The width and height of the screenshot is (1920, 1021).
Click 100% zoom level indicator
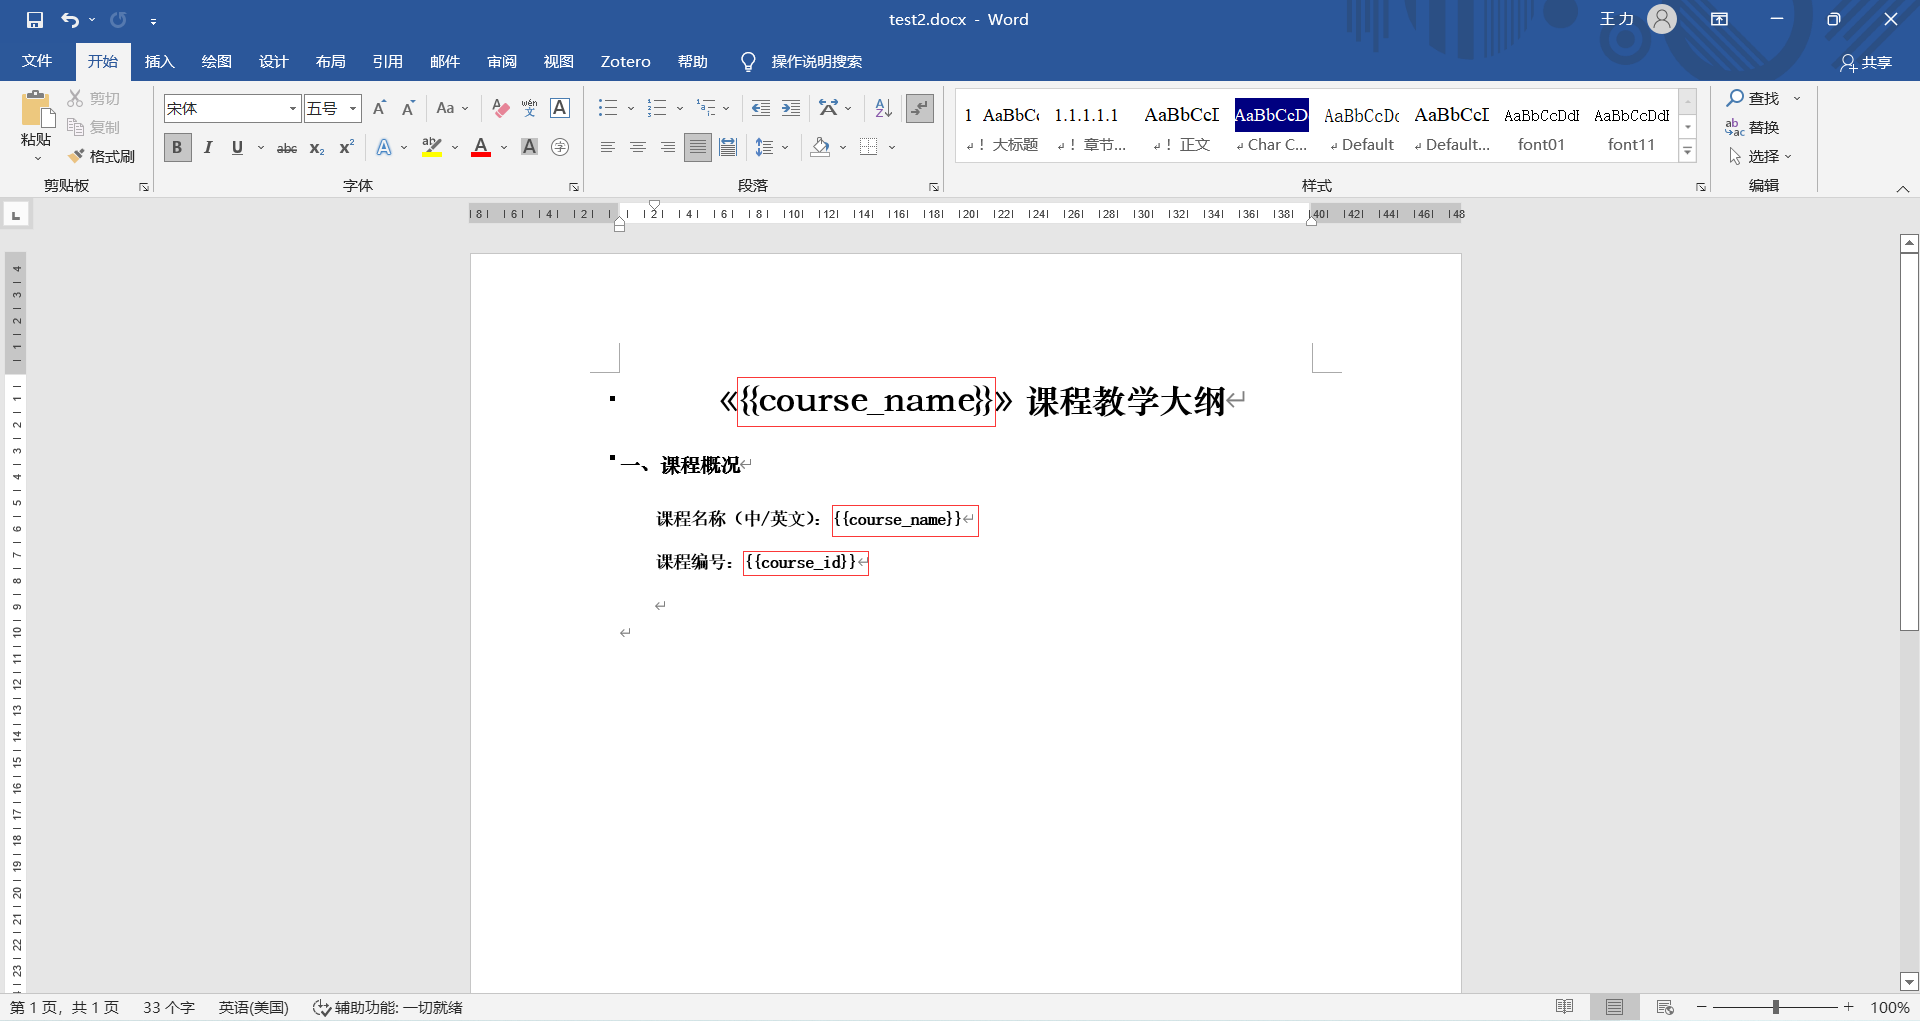tap(1890, 1007)
